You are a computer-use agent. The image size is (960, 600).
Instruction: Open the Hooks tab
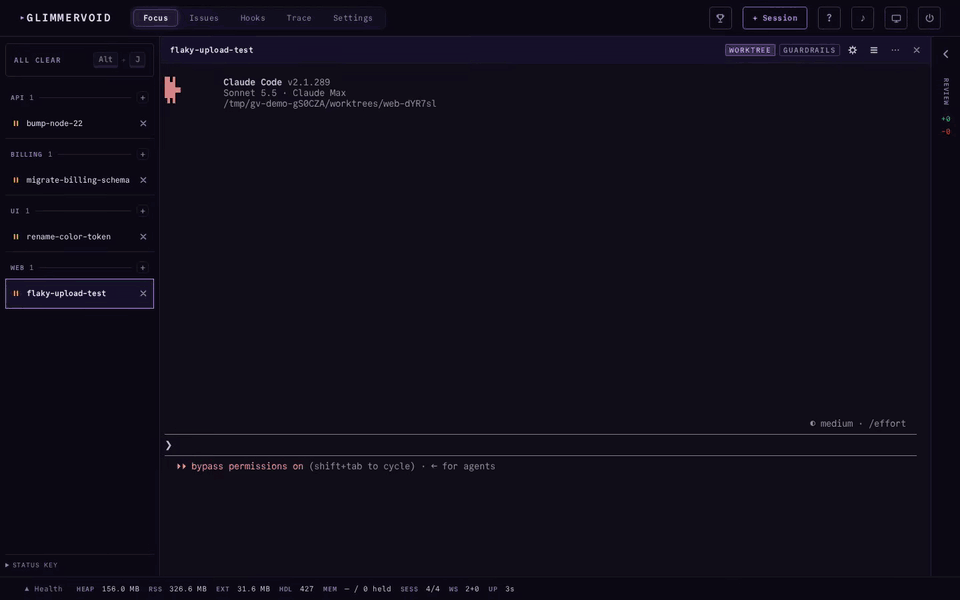253,18
